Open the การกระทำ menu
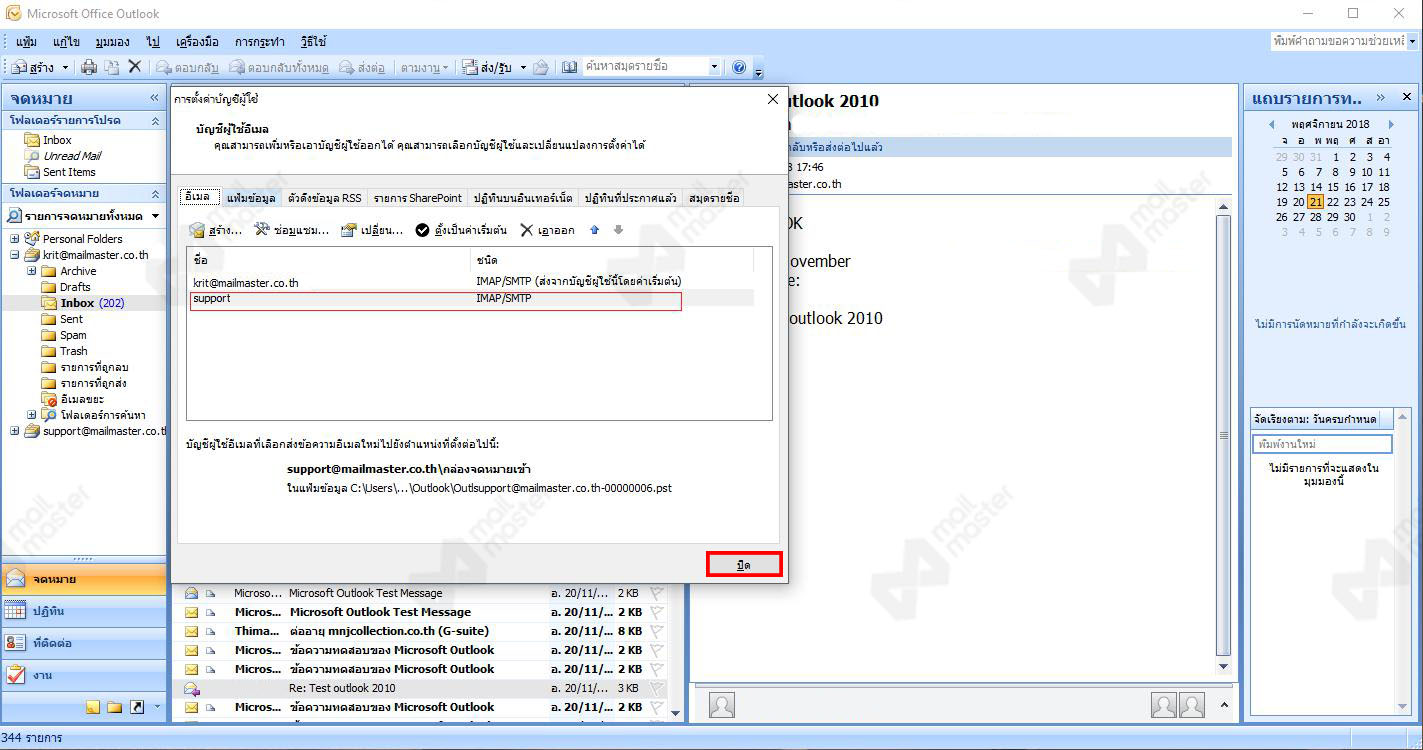This screenshot has height=750, width=1423. (x=261, y=42)
